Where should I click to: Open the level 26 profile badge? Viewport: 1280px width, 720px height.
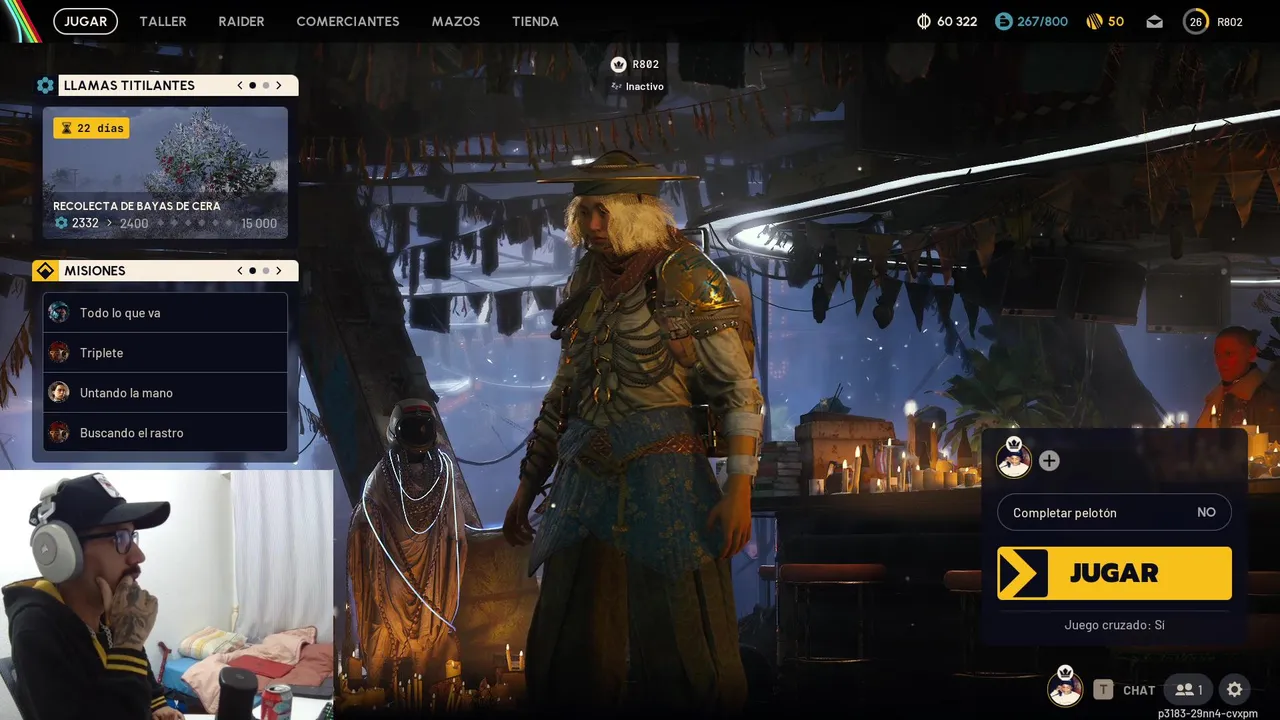coord(1196,21)
